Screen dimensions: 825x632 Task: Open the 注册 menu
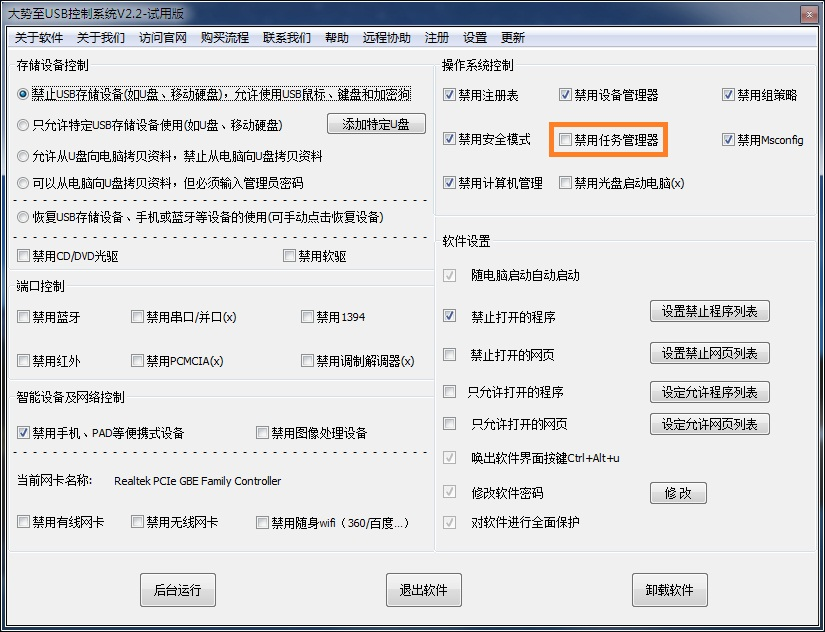pyautogui.click(x=437, y=38)
